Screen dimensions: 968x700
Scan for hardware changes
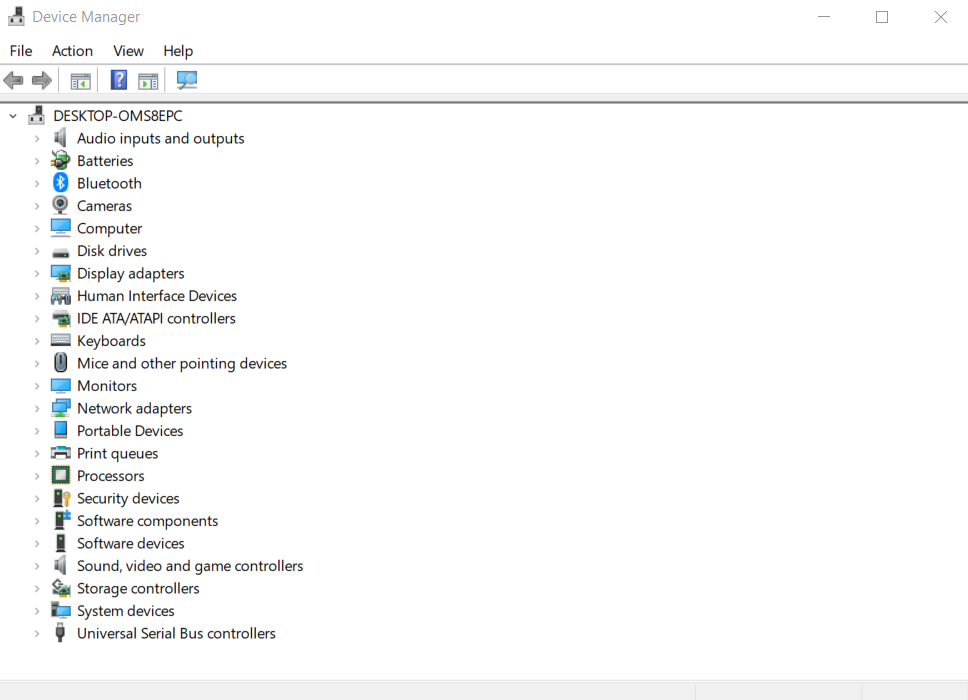tap(186, 80)
